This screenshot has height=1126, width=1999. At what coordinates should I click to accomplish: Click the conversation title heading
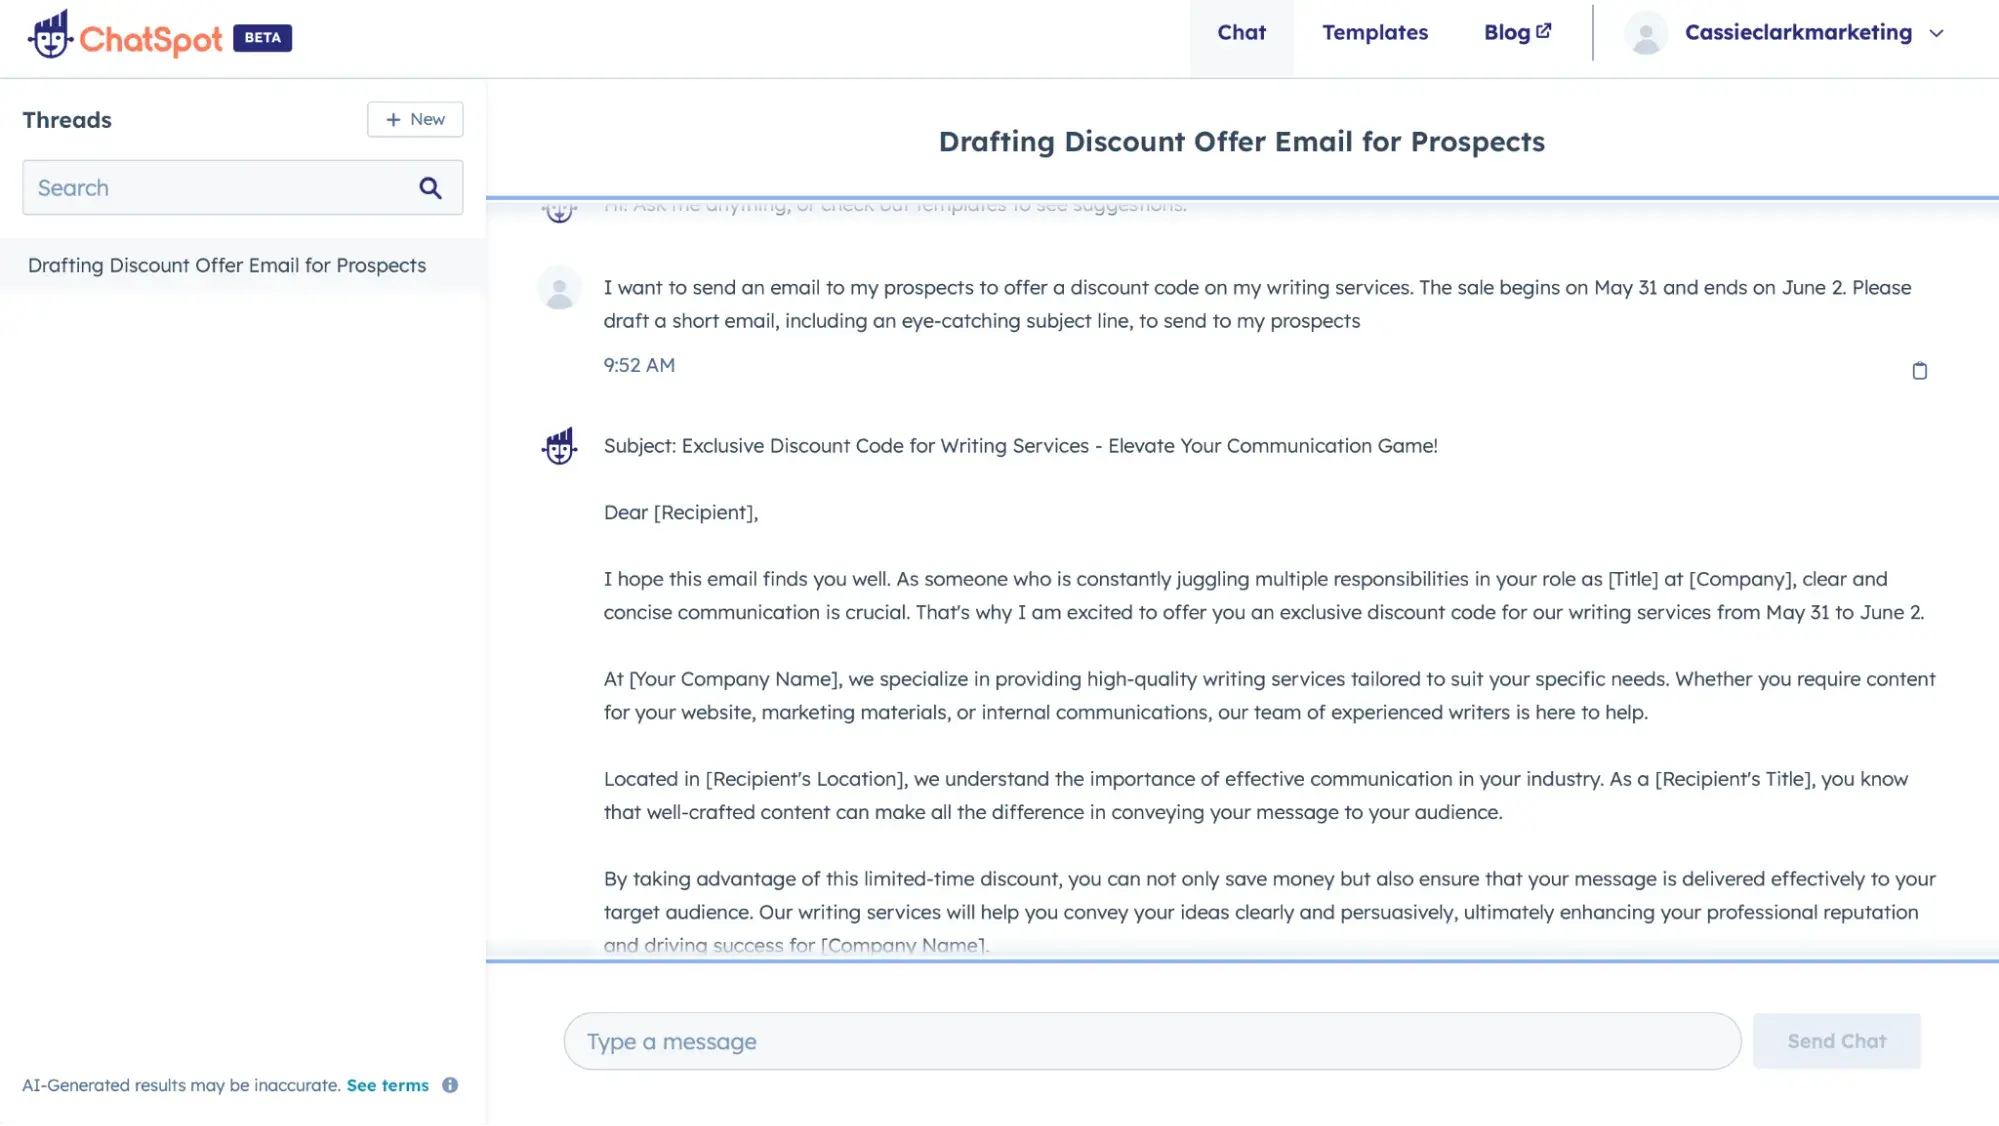1241,142
